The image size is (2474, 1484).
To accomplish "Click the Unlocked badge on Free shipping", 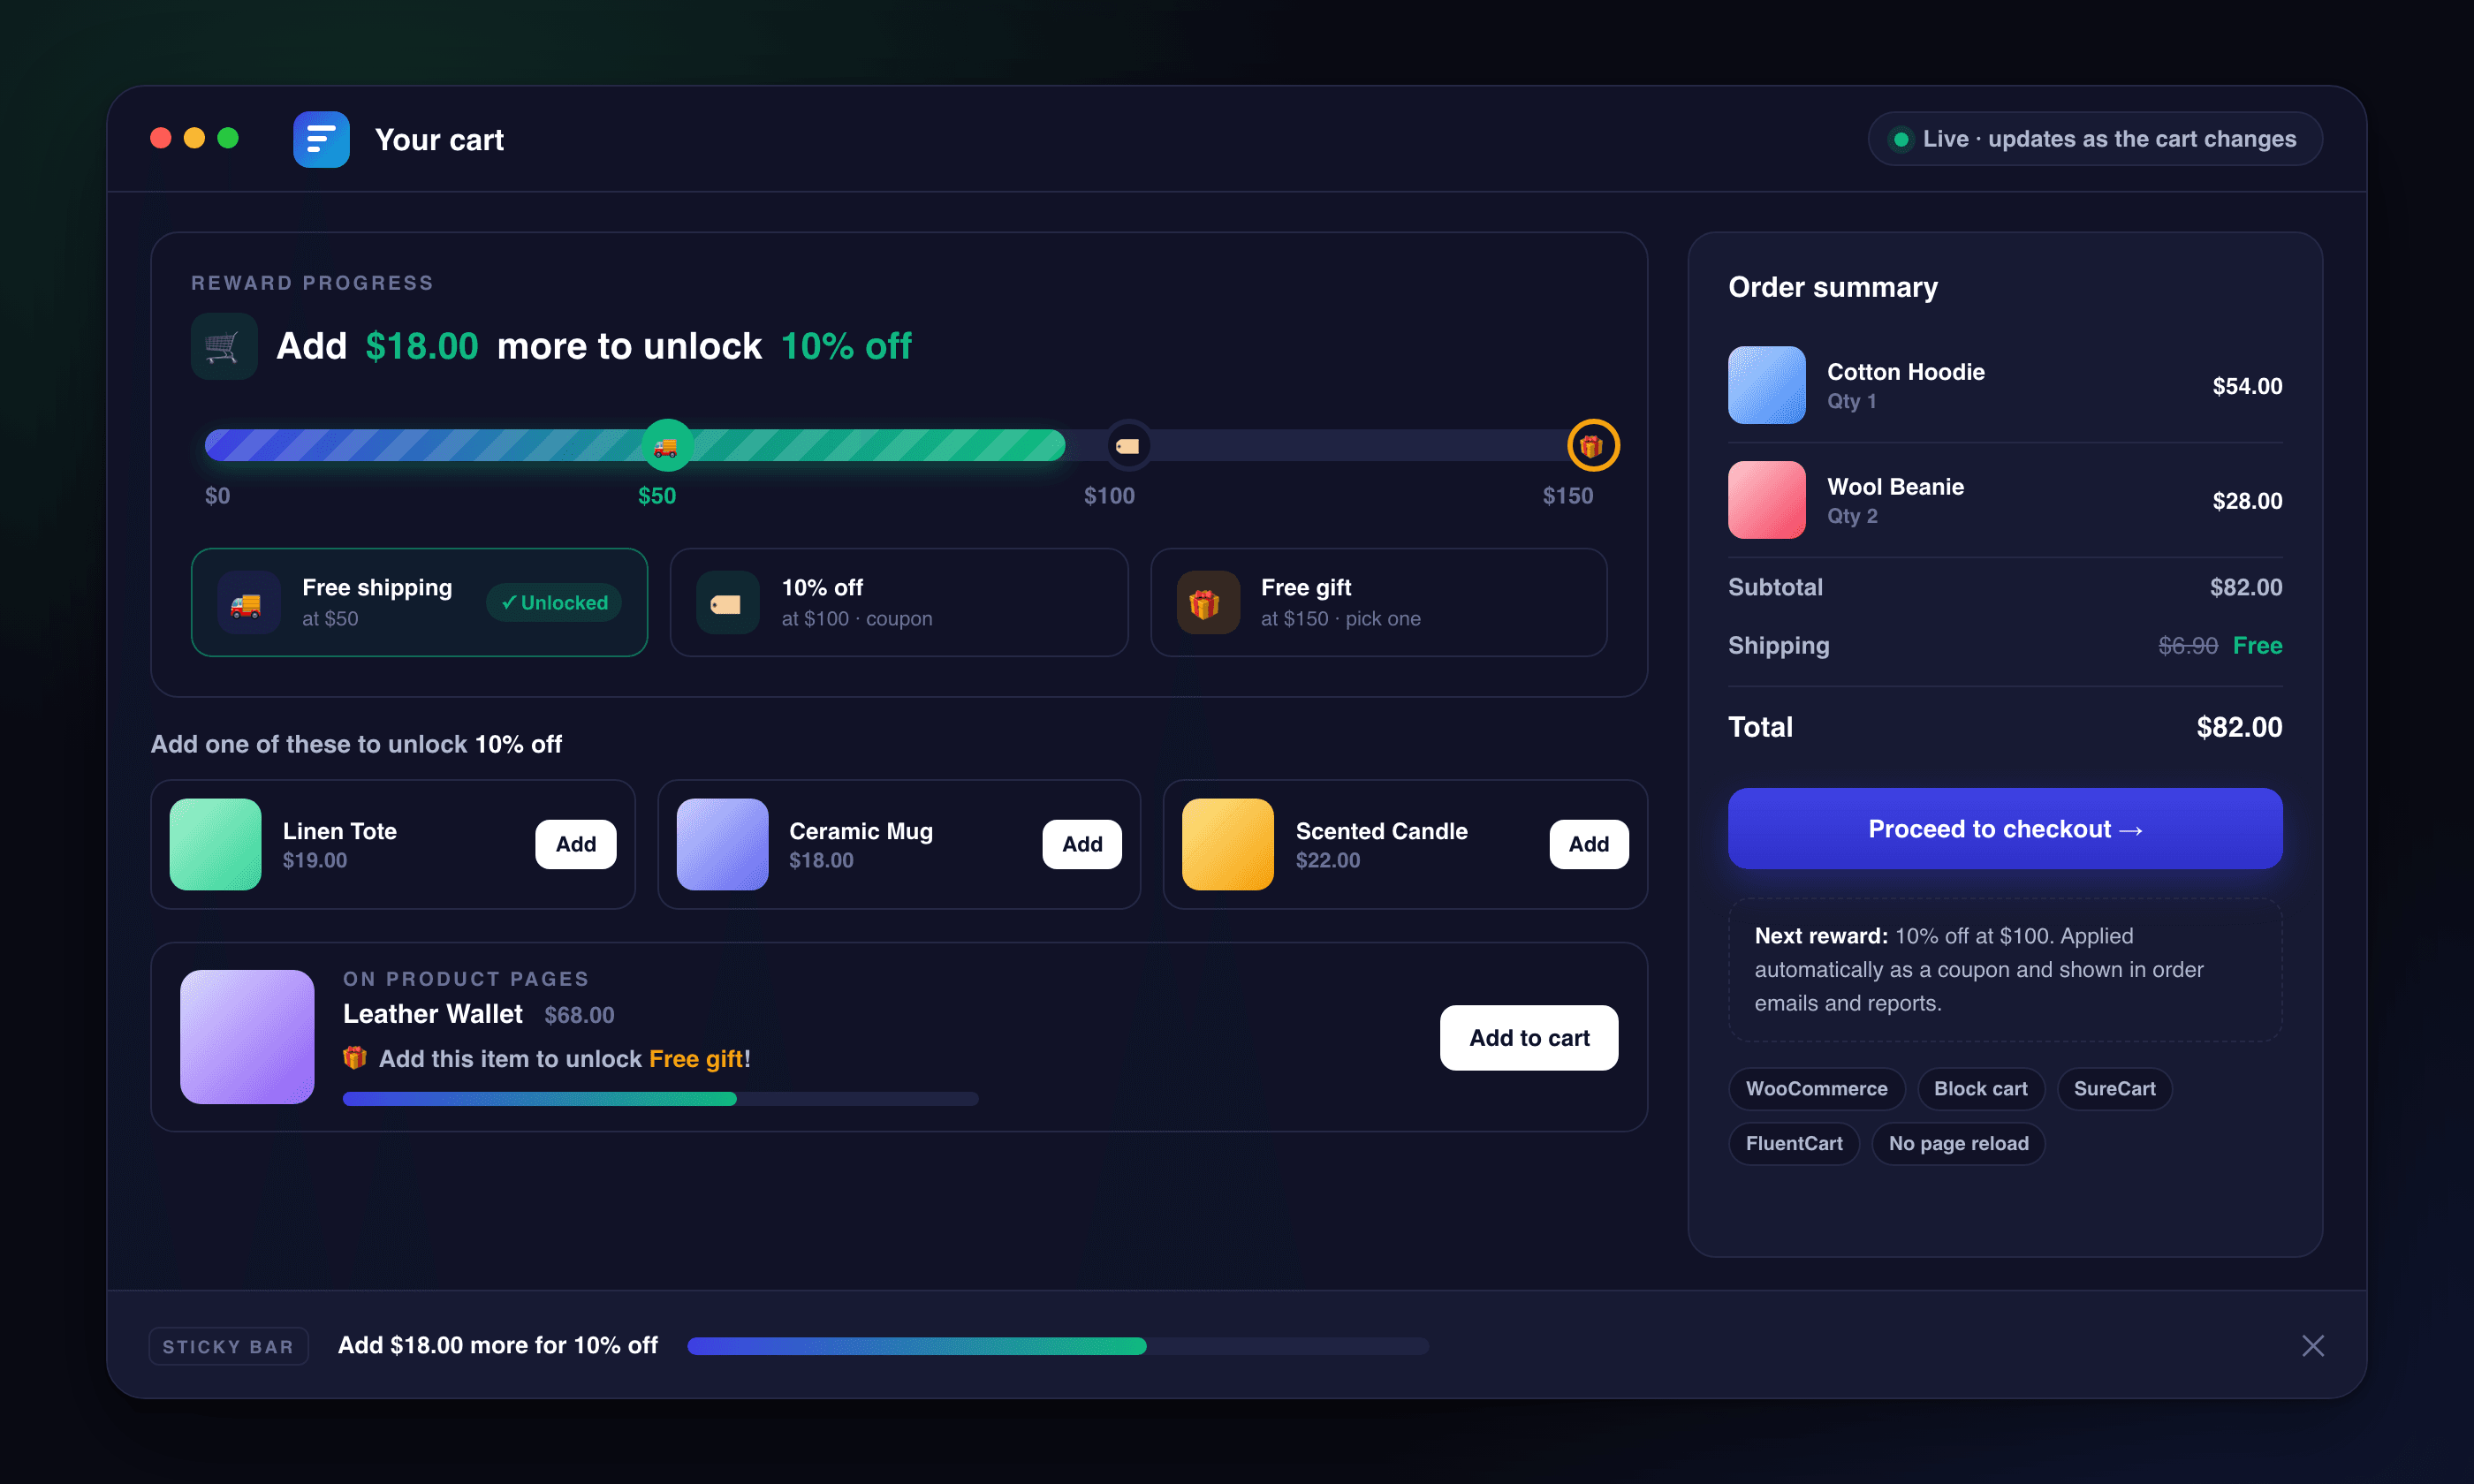I will 554,603.
